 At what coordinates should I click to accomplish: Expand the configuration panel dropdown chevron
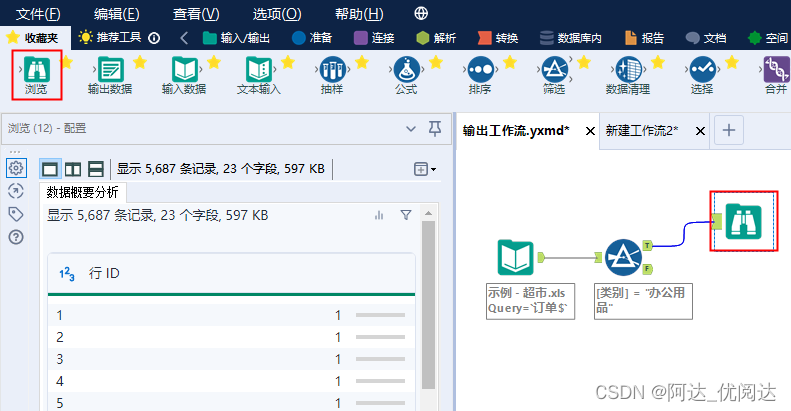coord(411,129)
